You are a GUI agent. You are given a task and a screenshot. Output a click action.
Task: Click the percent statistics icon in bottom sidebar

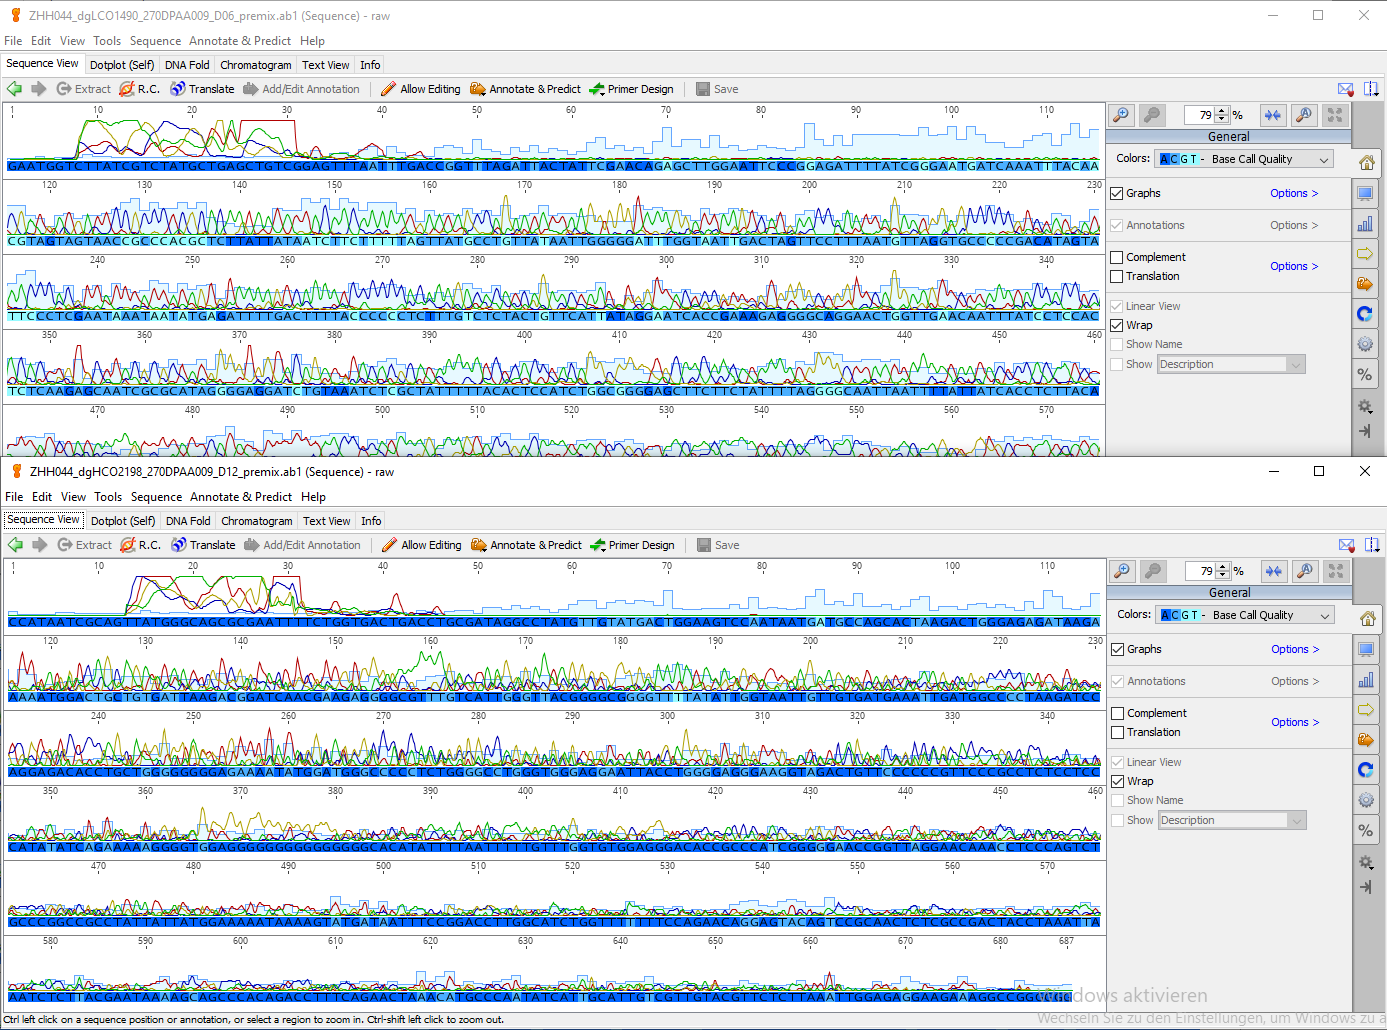(1365, 830)
